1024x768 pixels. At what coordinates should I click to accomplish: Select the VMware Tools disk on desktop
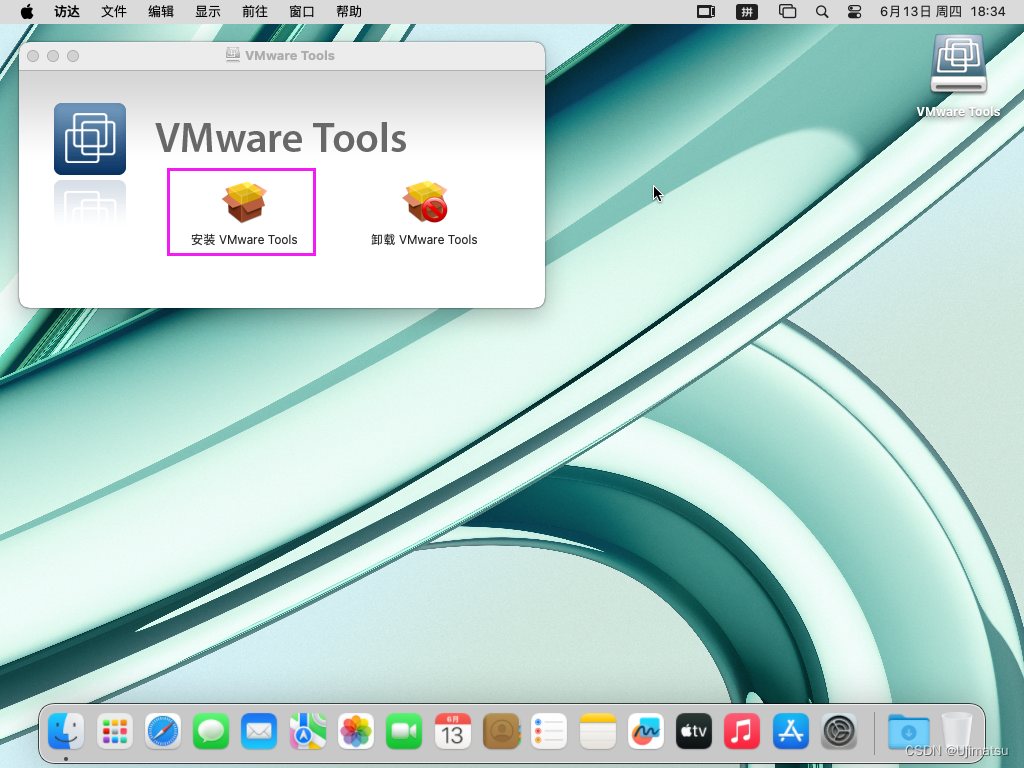click(958, 65)
